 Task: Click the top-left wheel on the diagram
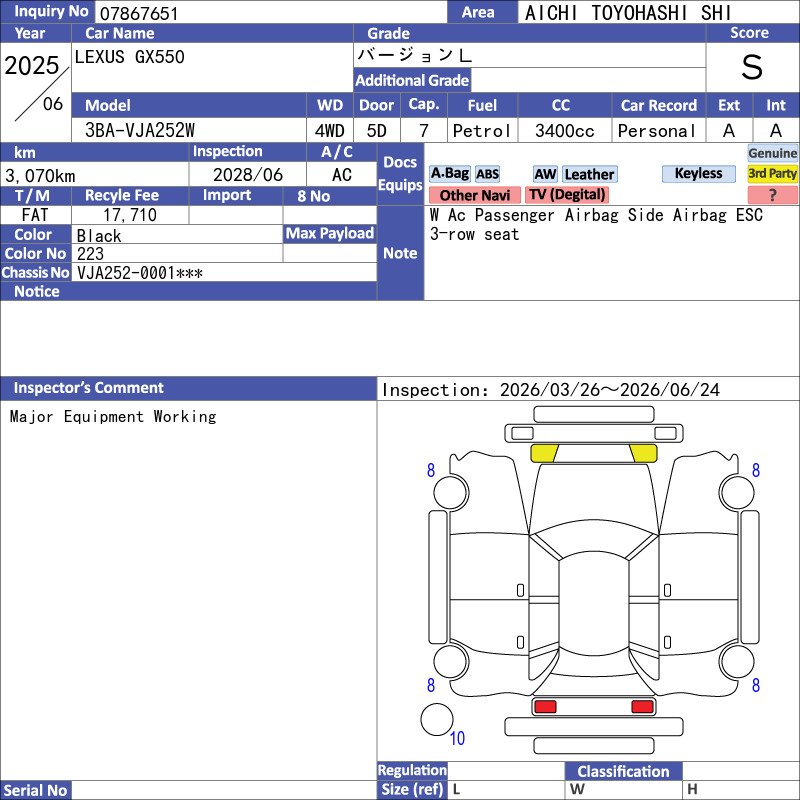point(432,492)
